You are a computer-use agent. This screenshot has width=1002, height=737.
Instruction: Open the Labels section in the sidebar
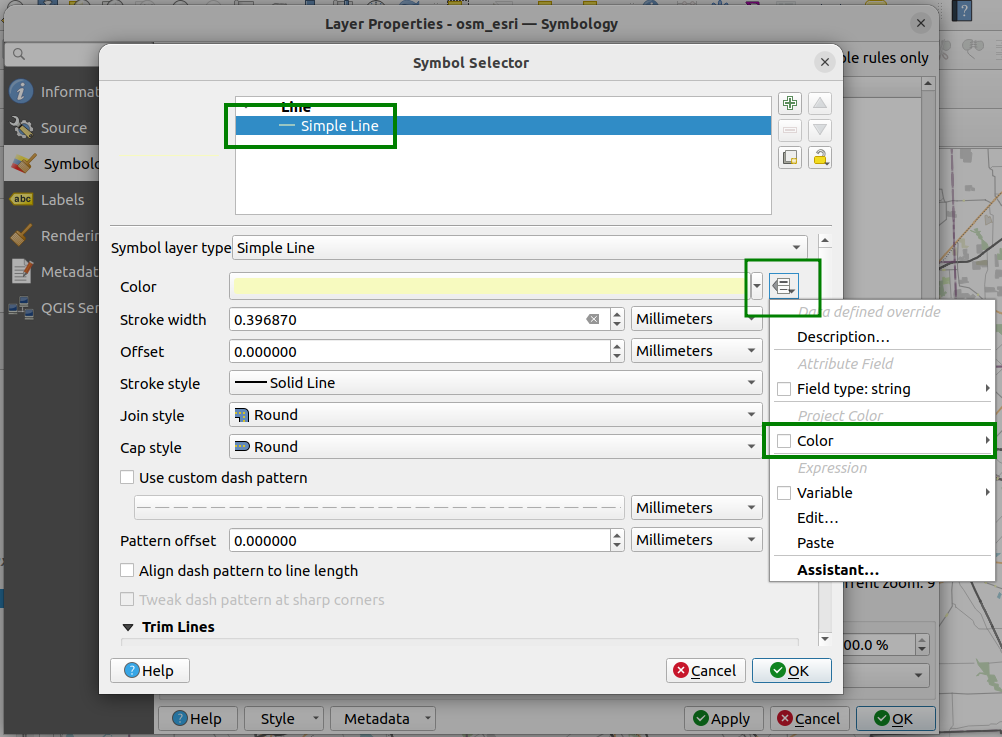62,200
